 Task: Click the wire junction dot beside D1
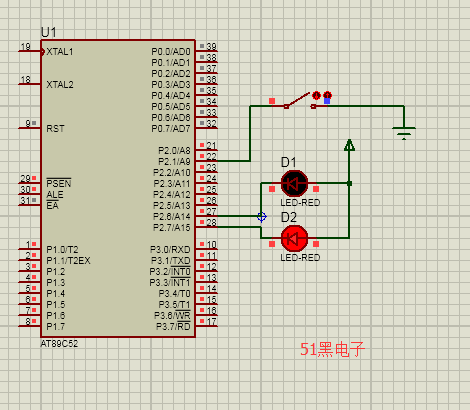349,183
